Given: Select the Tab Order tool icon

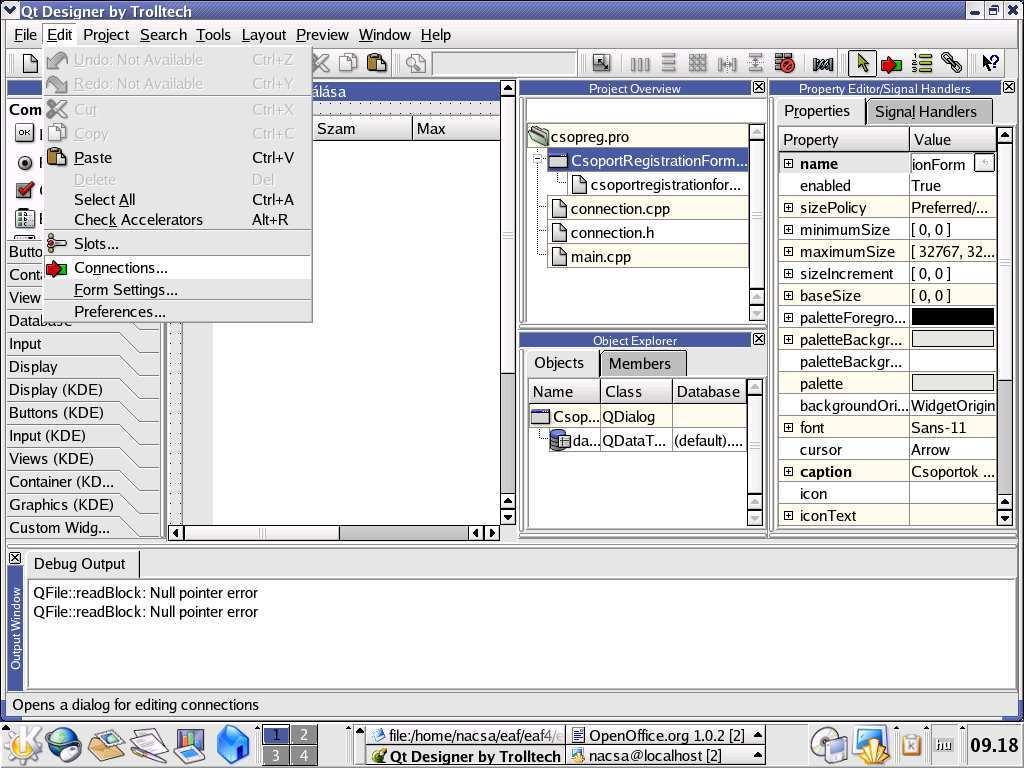Looking at the screenshot, I should click(x=921, y=63).
